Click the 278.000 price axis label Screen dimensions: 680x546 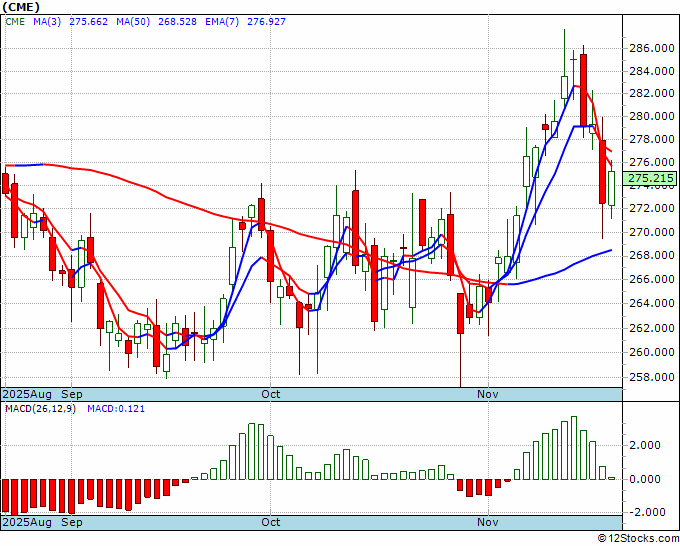651,139
